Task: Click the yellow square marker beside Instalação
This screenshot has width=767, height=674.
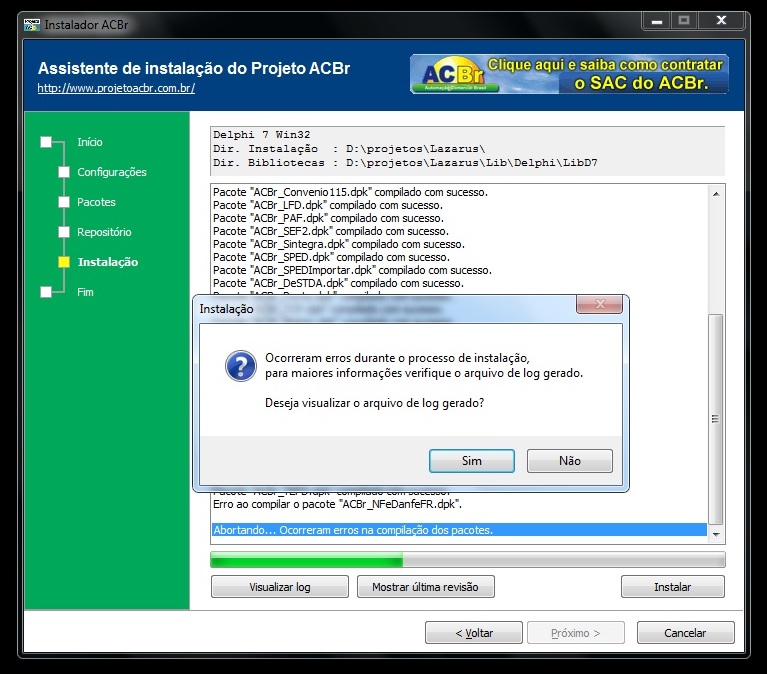Action: click(64, 262)
